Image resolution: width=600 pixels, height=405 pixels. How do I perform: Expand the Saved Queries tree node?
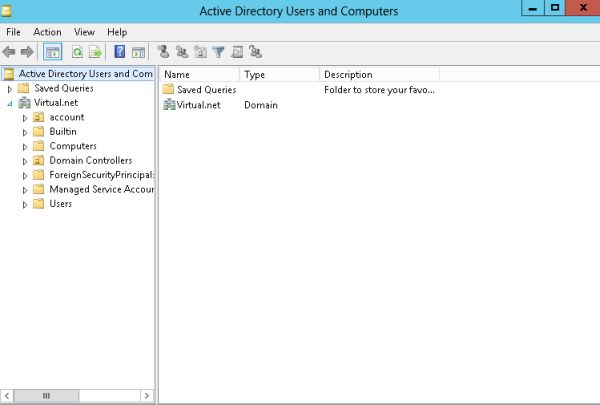click(10, 89)
